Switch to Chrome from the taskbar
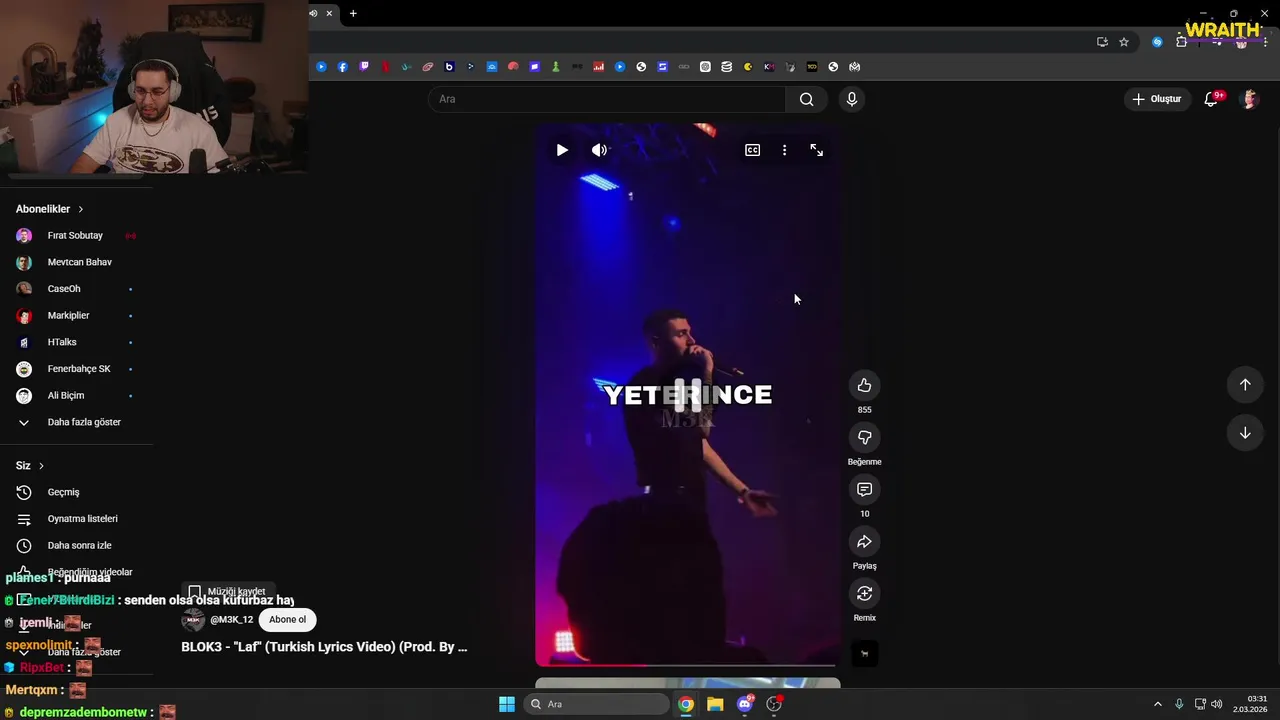Image resolution: width=1280 pixels, height=720 pixels. (686, 704)
